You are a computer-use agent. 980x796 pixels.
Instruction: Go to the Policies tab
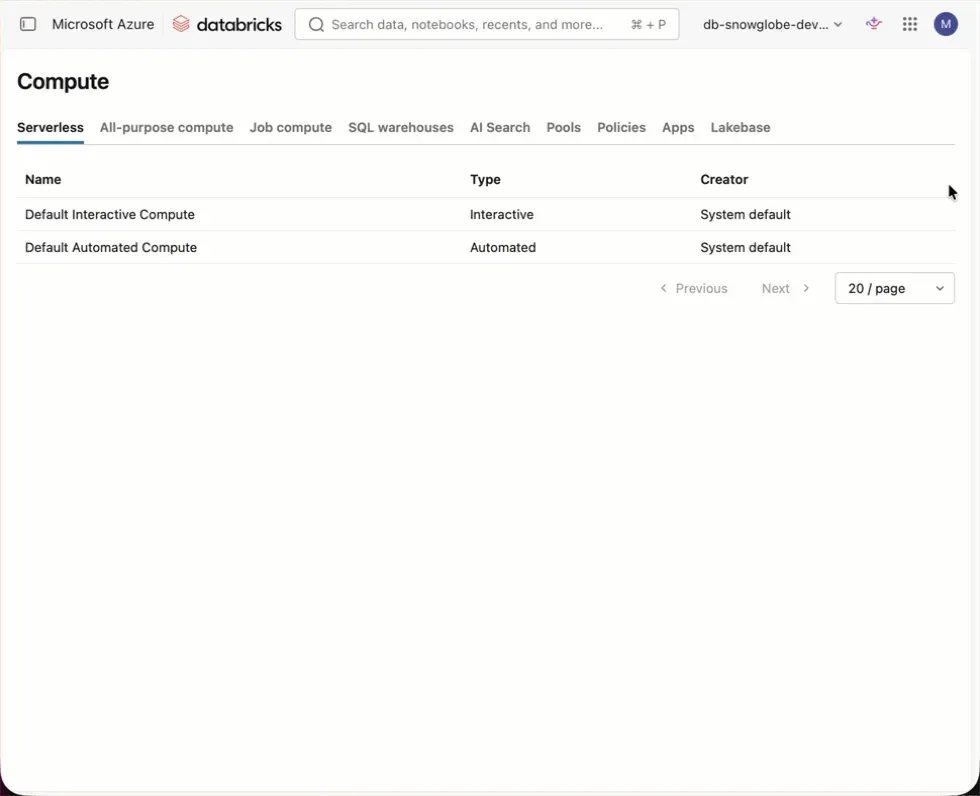tap(621, 127)
